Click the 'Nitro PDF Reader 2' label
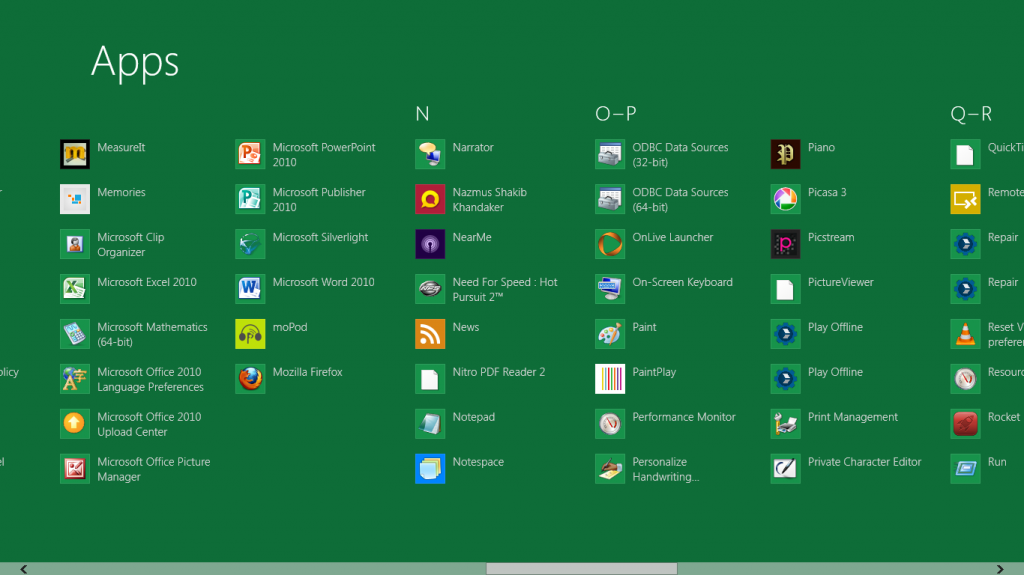The height and width of the screenshot is (575, 1024). (499, 372)
